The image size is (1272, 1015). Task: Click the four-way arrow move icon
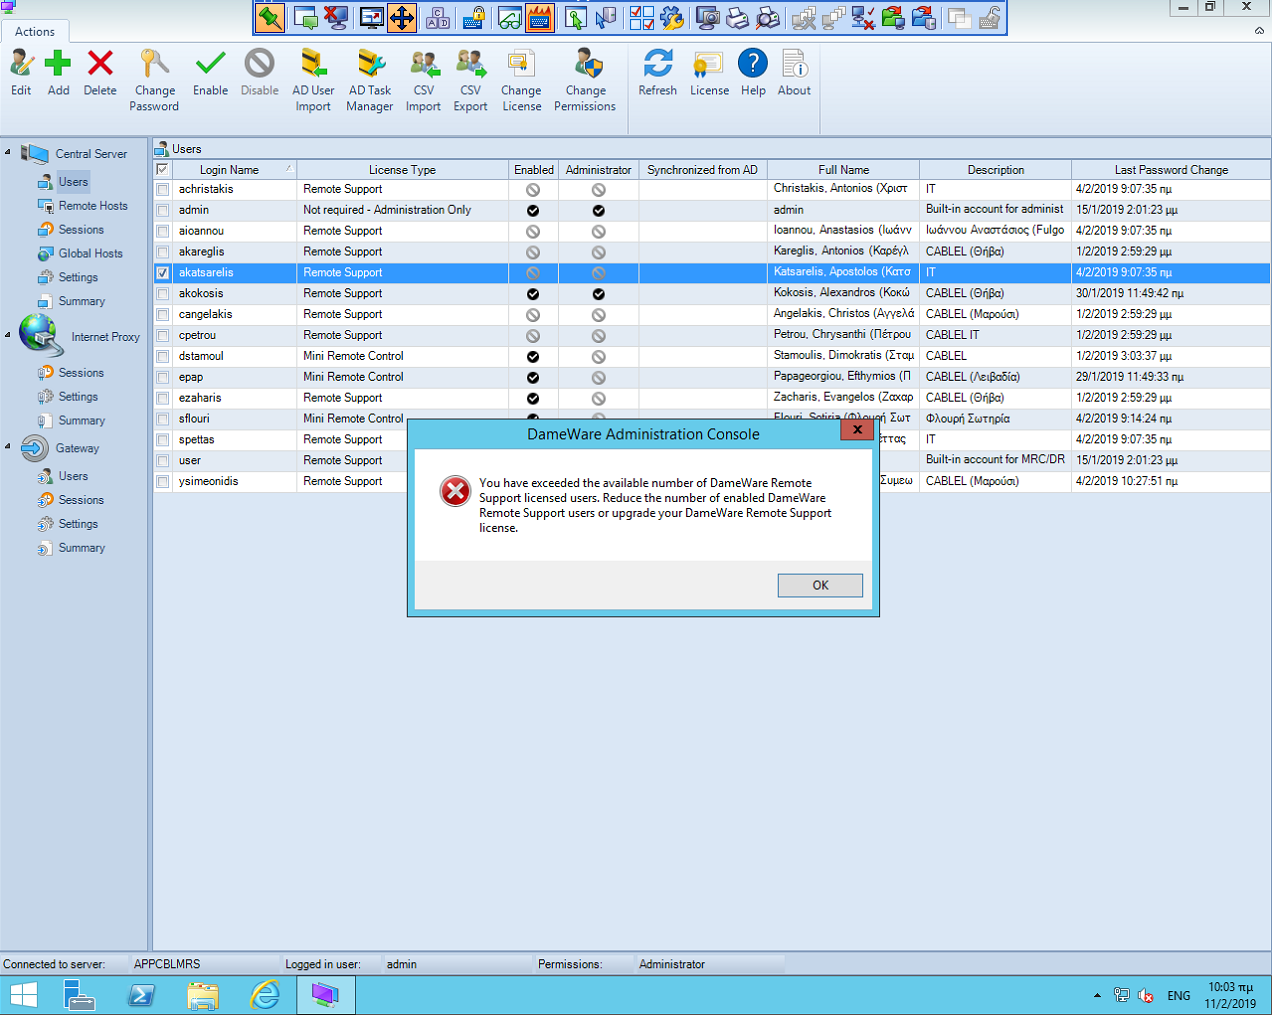pos(402,17)
